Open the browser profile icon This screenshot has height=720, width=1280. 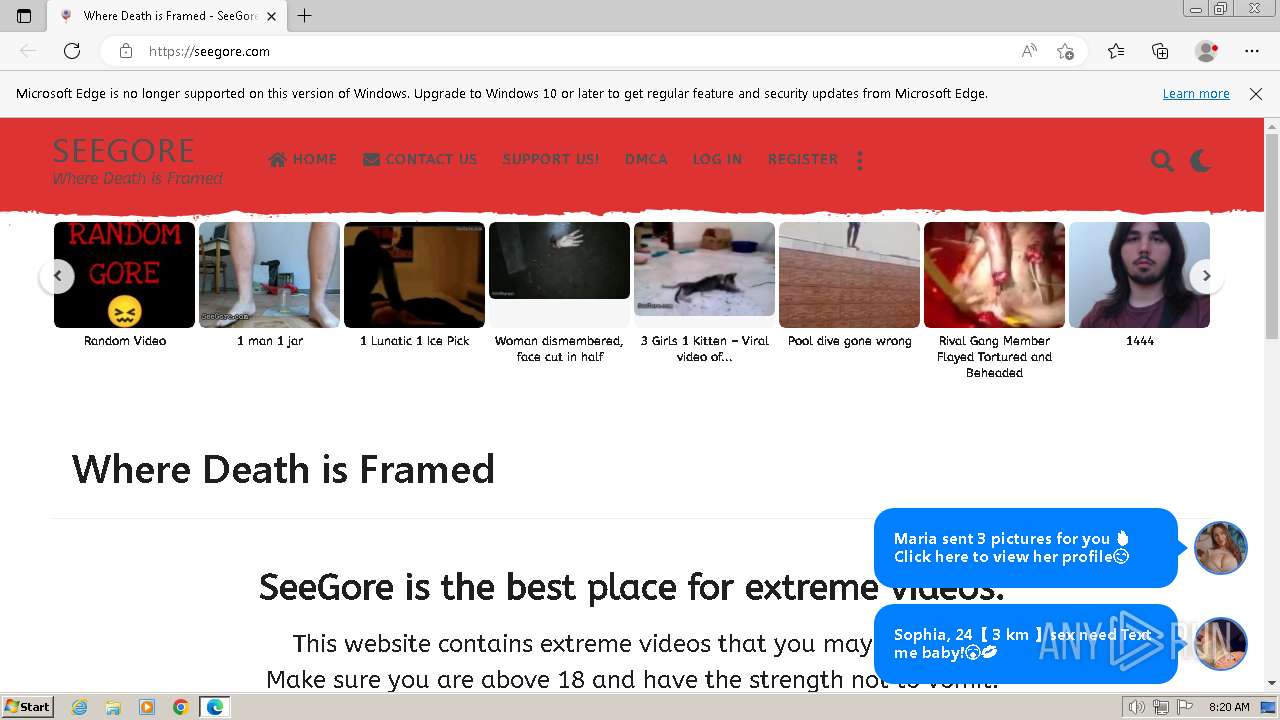tap(1206, 51)
